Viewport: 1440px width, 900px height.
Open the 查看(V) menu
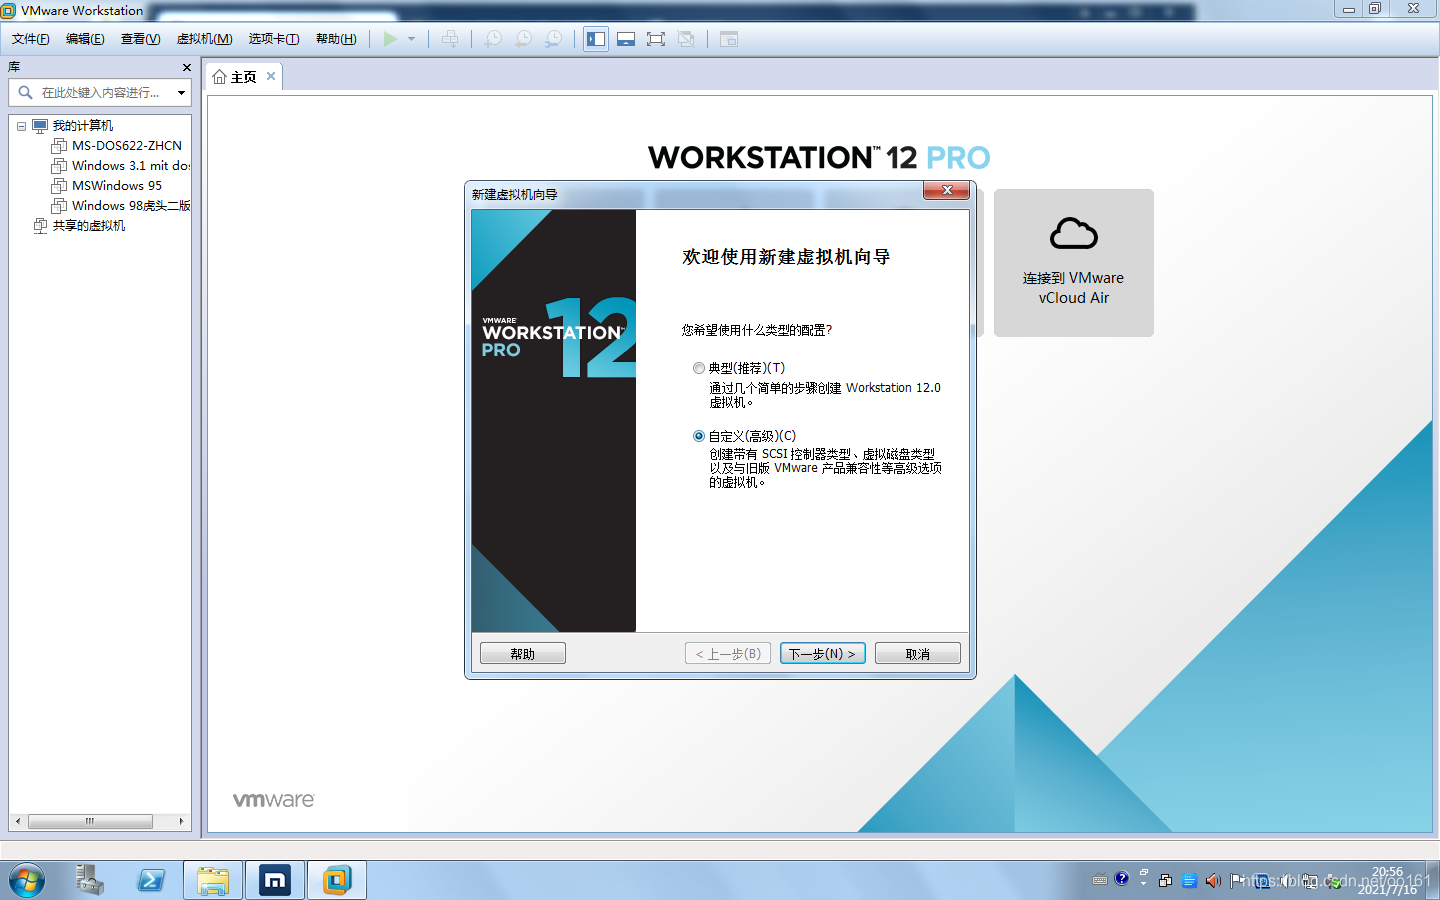(140, 39)
